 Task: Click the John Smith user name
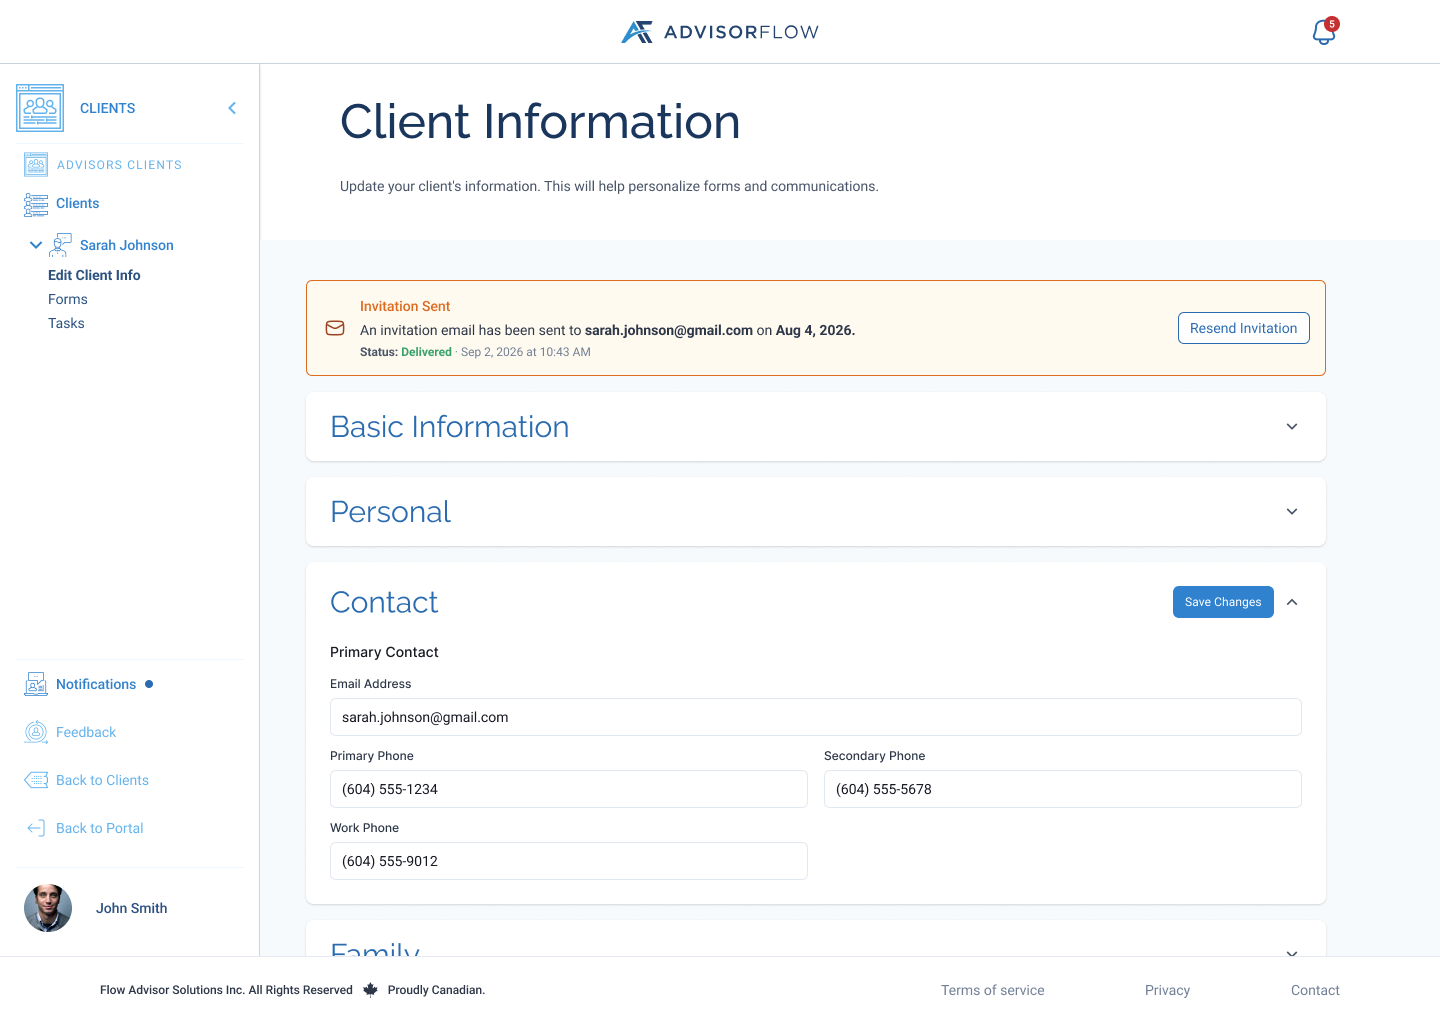click(x=131, y=908)
